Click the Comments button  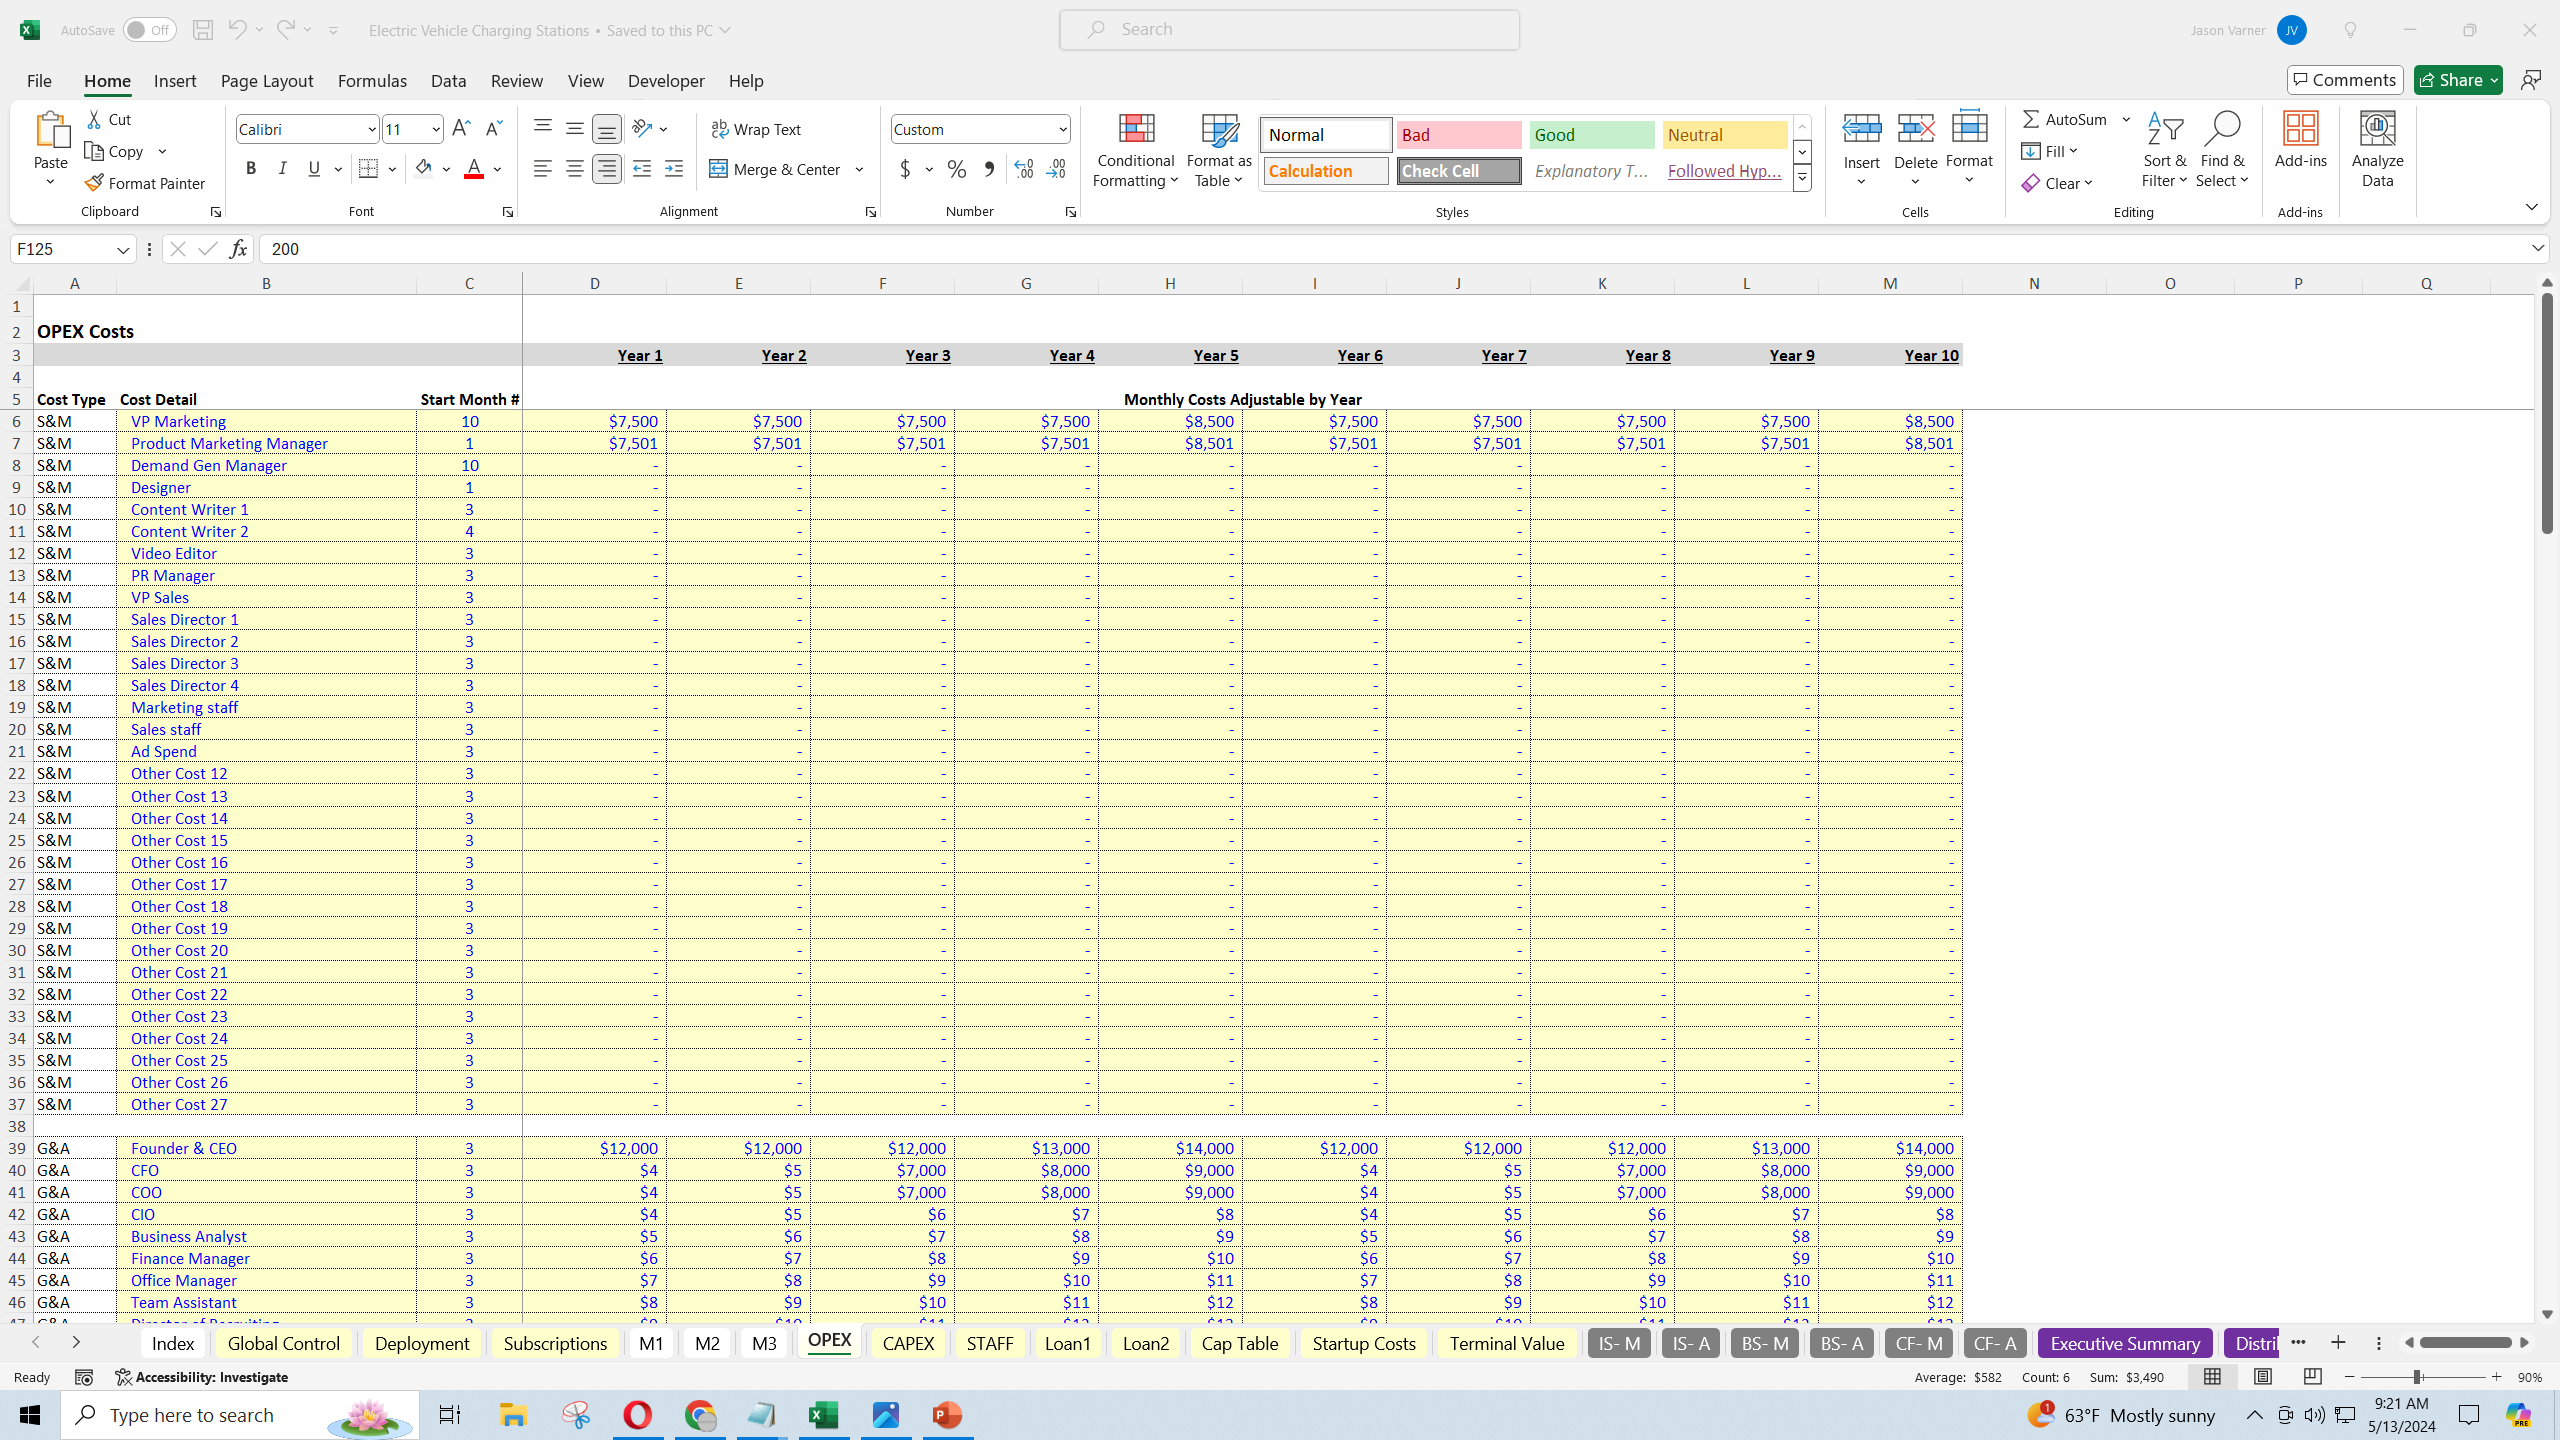(2345, 80)
